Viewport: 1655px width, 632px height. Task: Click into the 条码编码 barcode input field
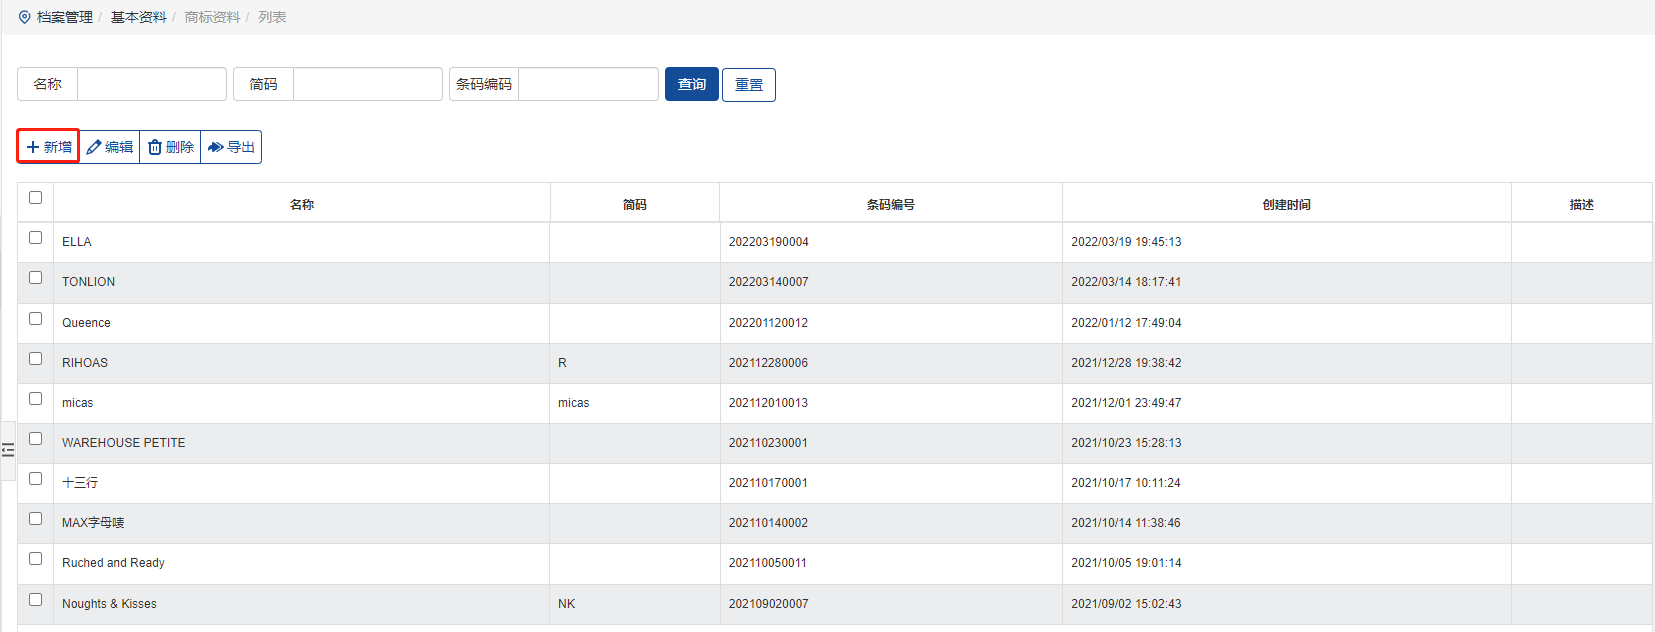pos(588,84)
